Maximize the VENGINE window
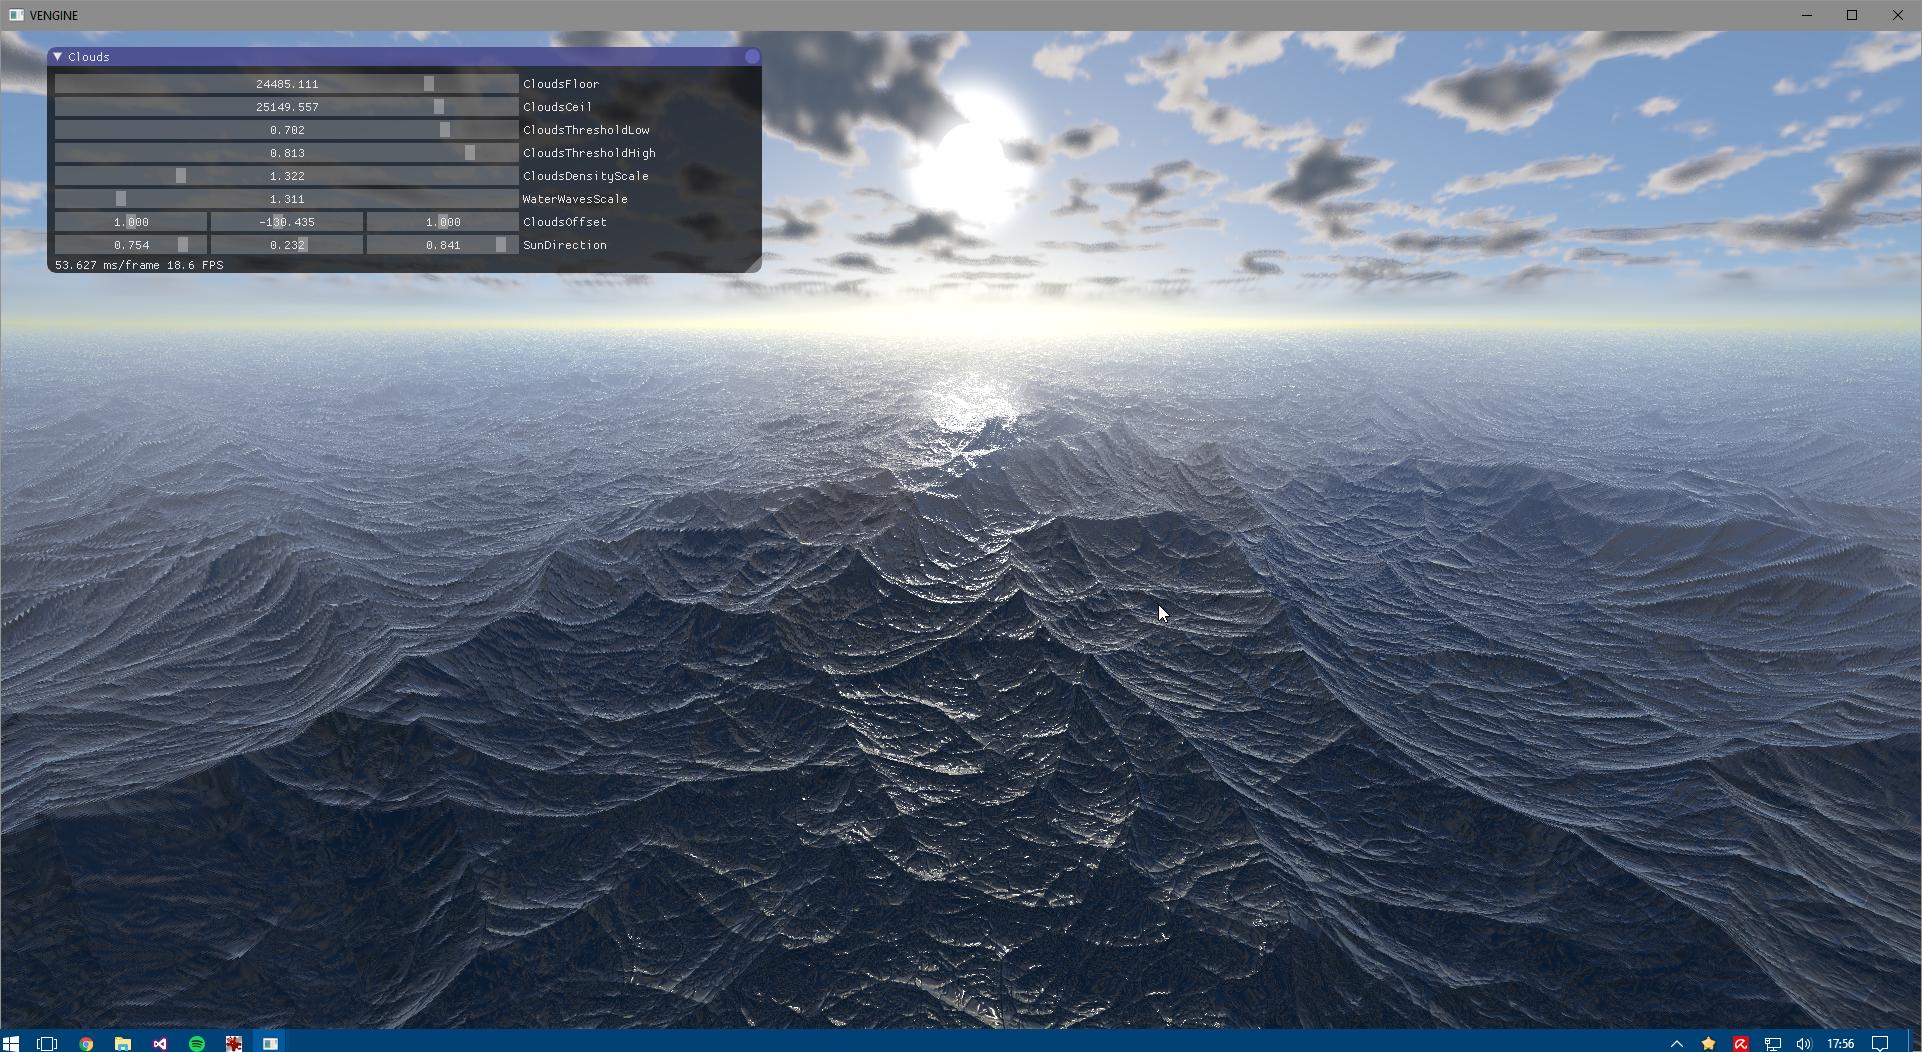Screen dimensions: 1922x1052 [1852, 15]
